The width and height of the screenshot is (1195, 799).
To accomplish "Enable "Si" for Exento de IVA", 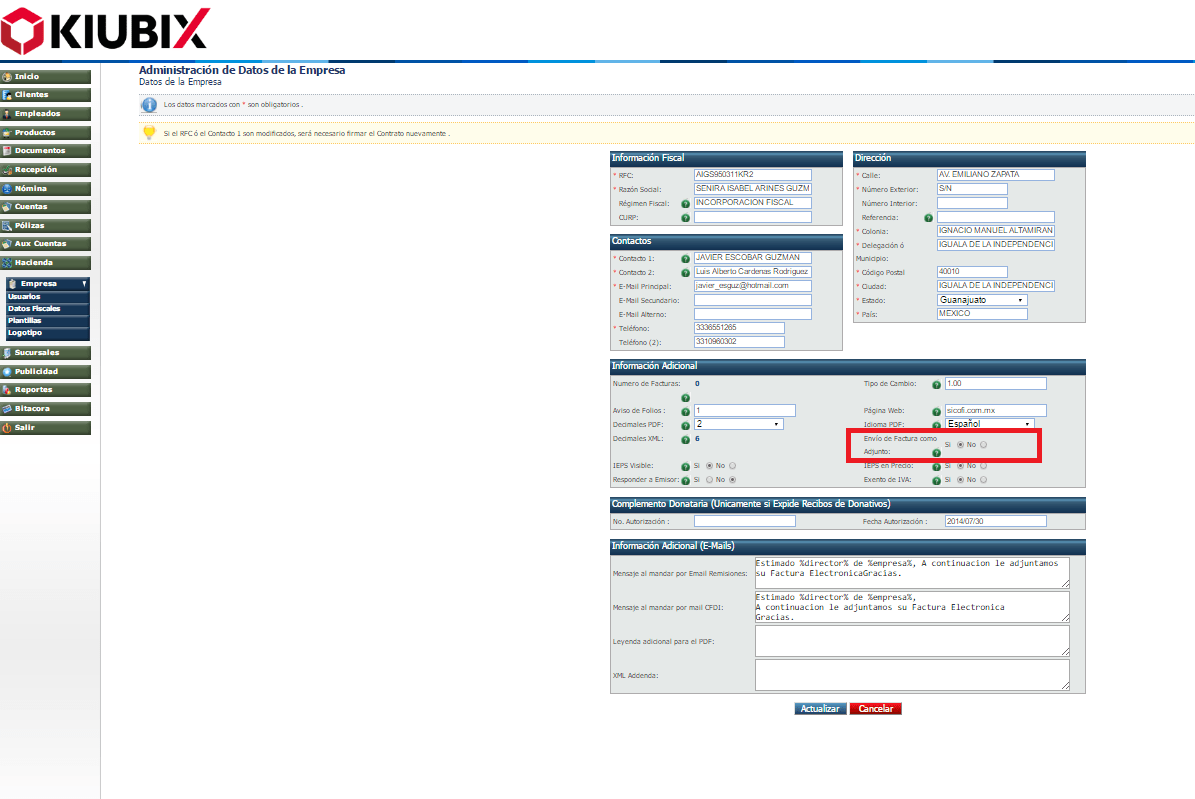I will [958, 479].
